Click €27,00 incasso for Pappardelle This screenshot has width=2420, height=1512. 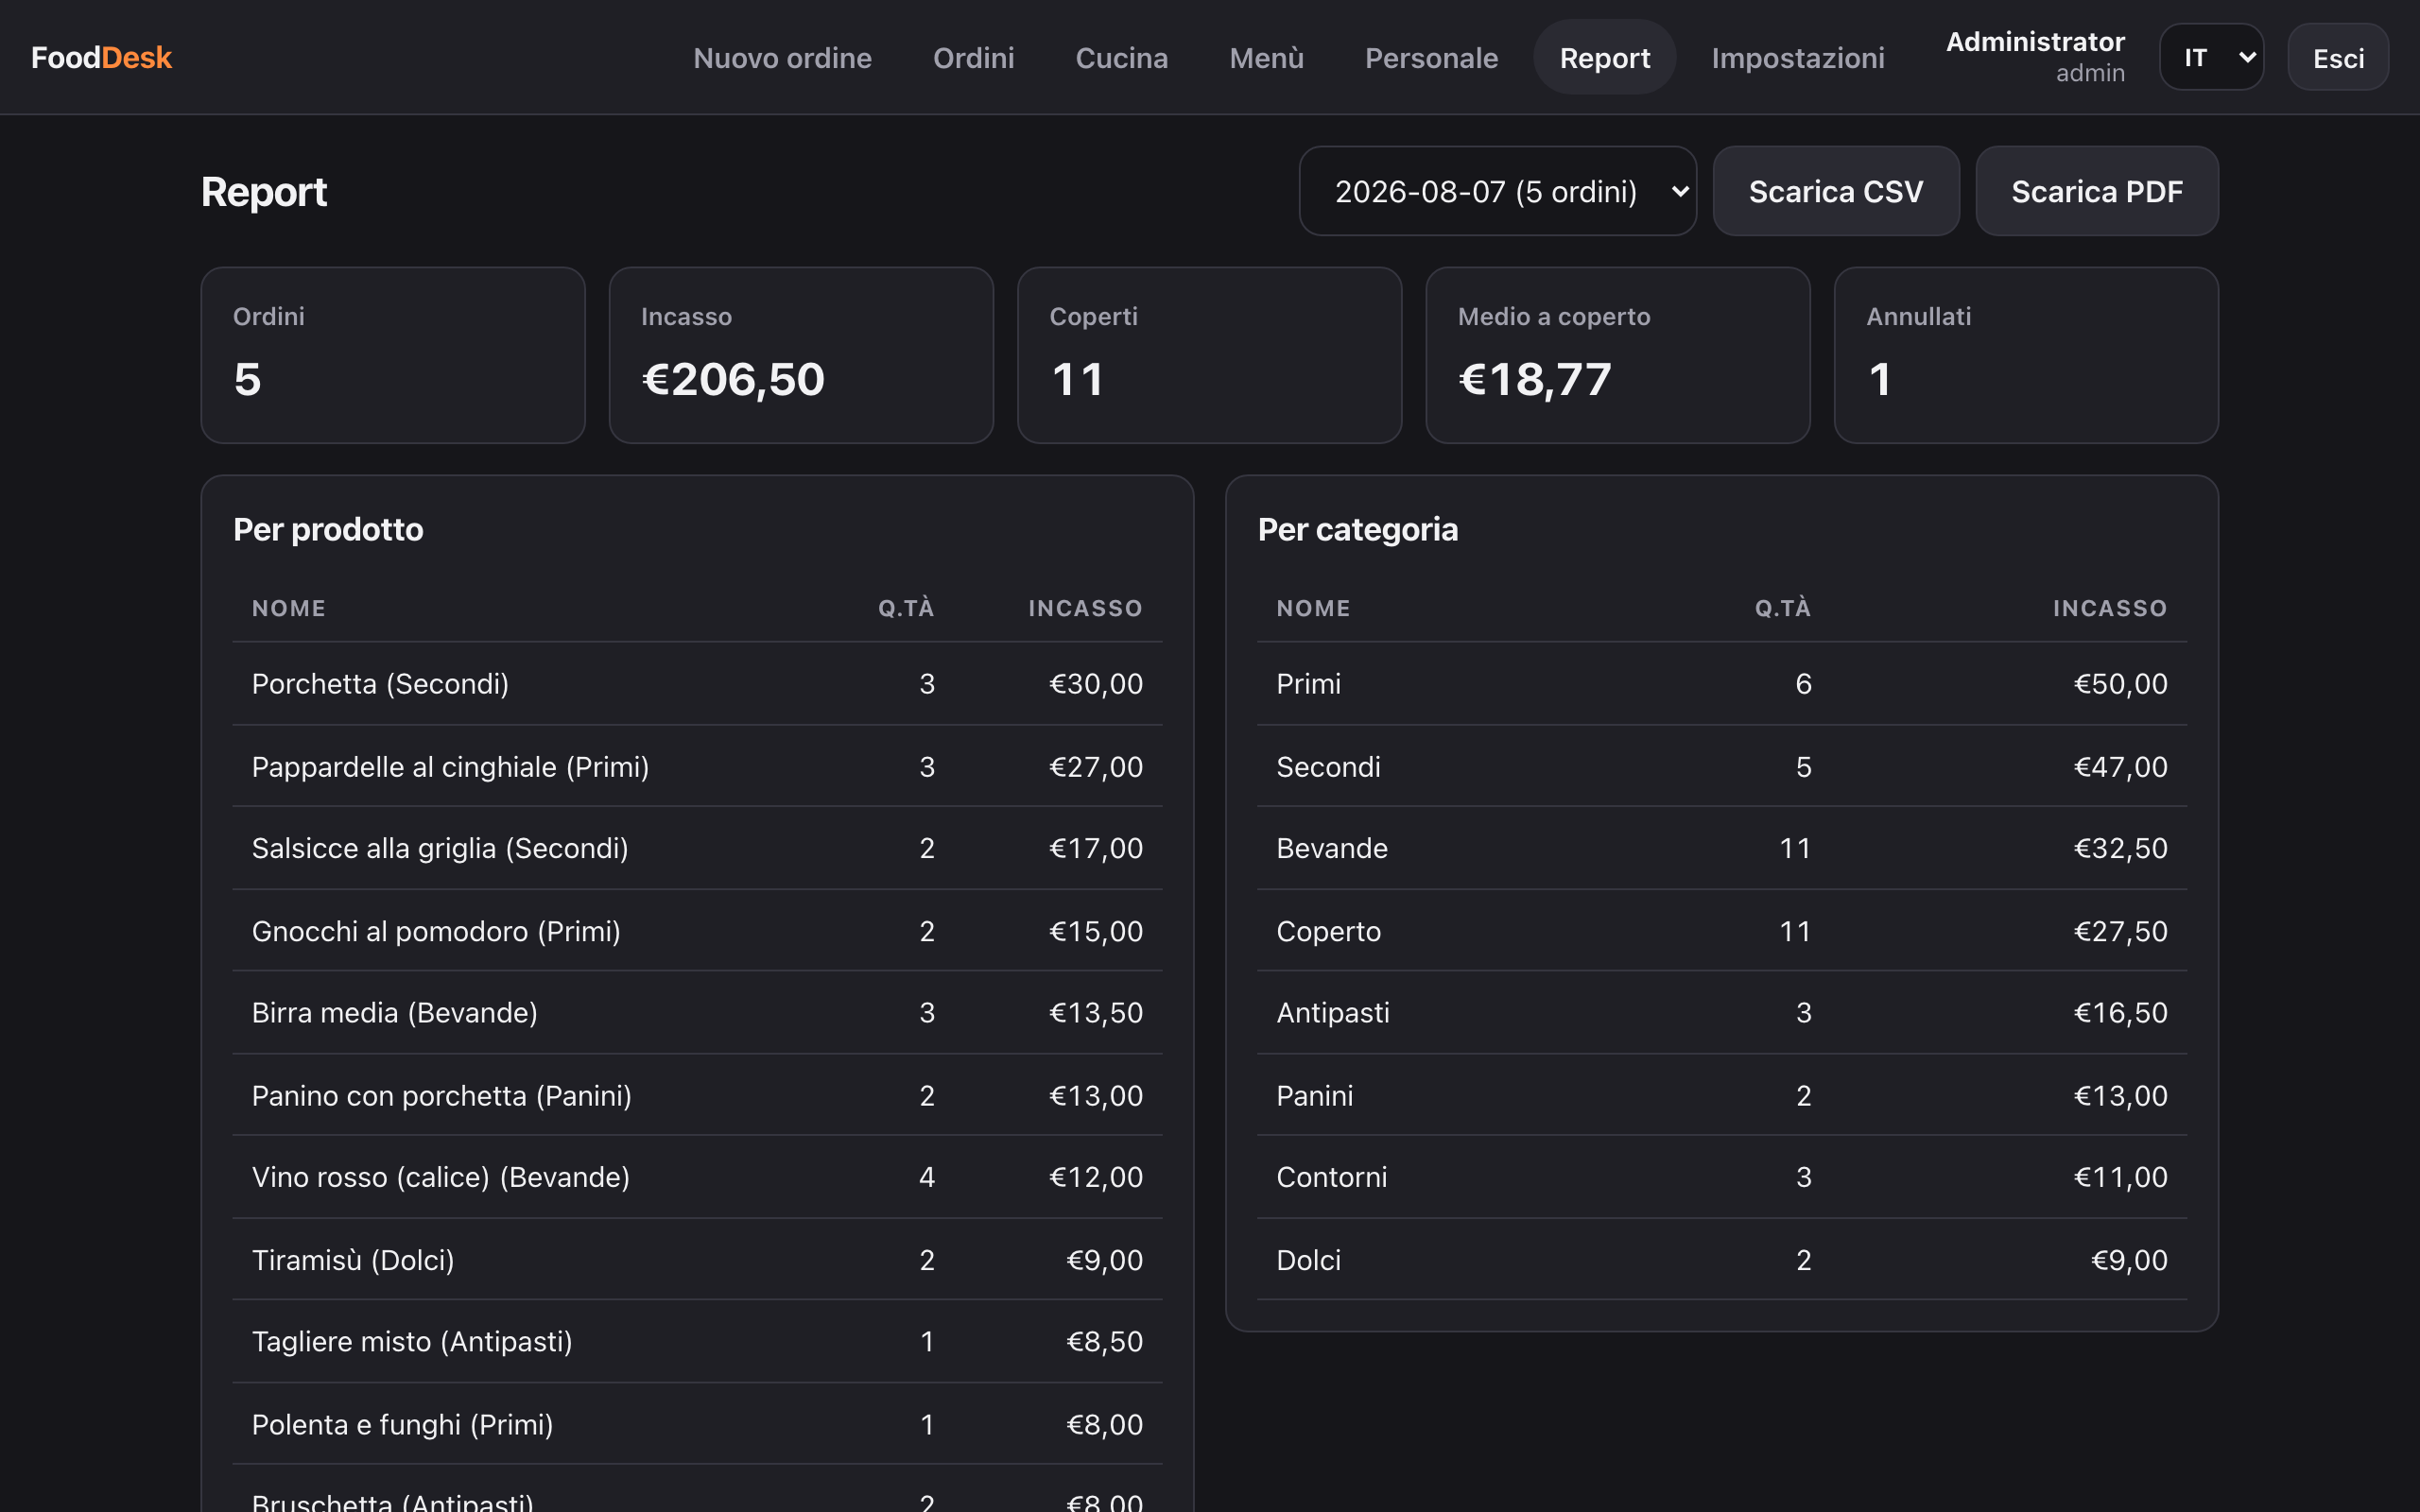1095,766
